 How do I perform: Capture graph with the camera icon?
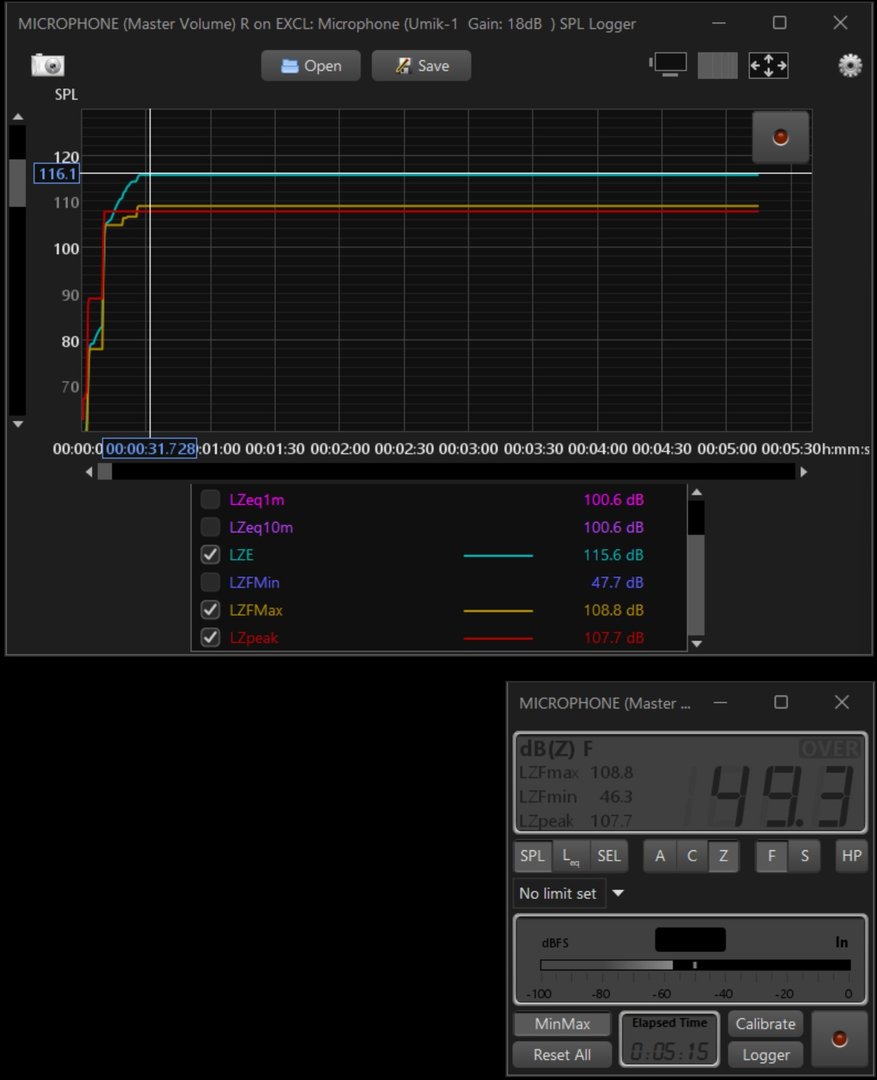tap(48, 65)
